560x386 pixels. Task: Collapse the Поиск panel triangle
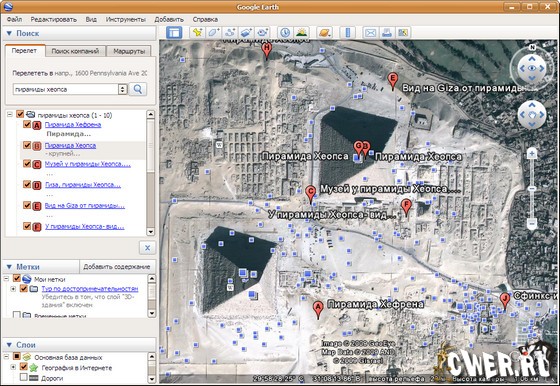[x=9, y=34]
